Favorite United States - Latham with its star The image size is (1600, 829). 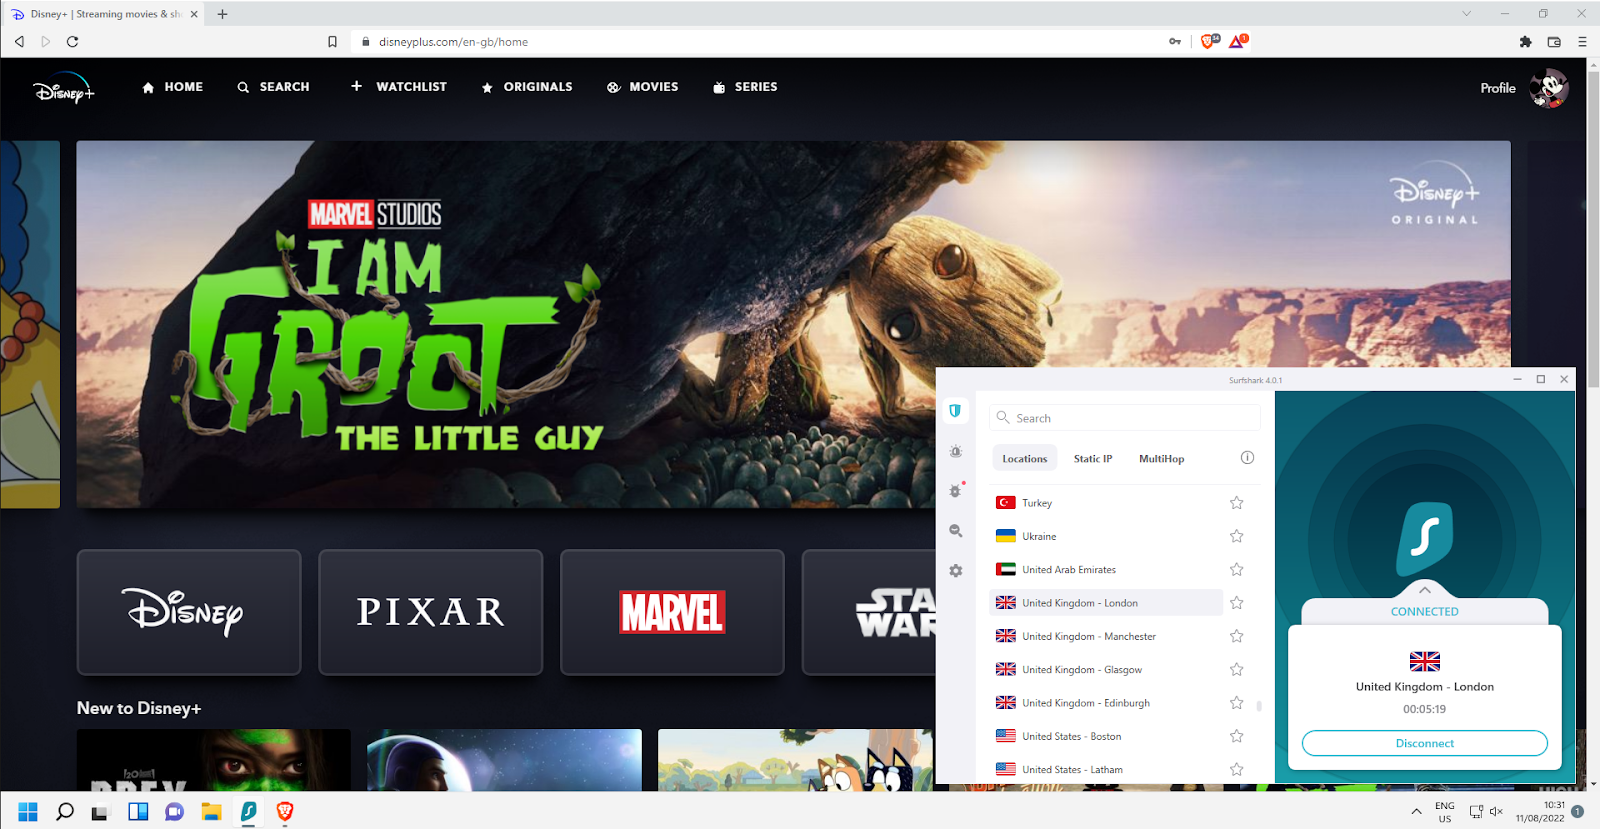pos(1237,770)
